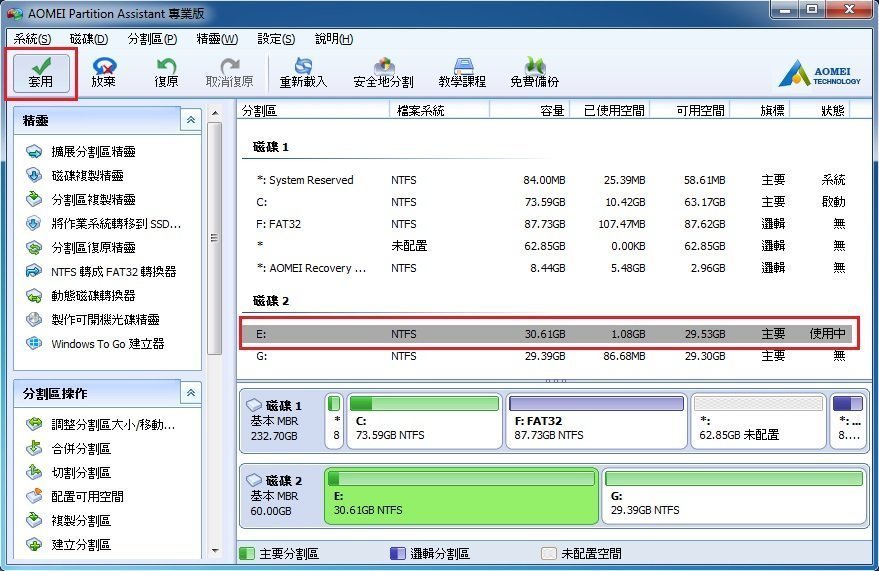Select the 未配置 unallocated row in list

(x=549, y=245)
